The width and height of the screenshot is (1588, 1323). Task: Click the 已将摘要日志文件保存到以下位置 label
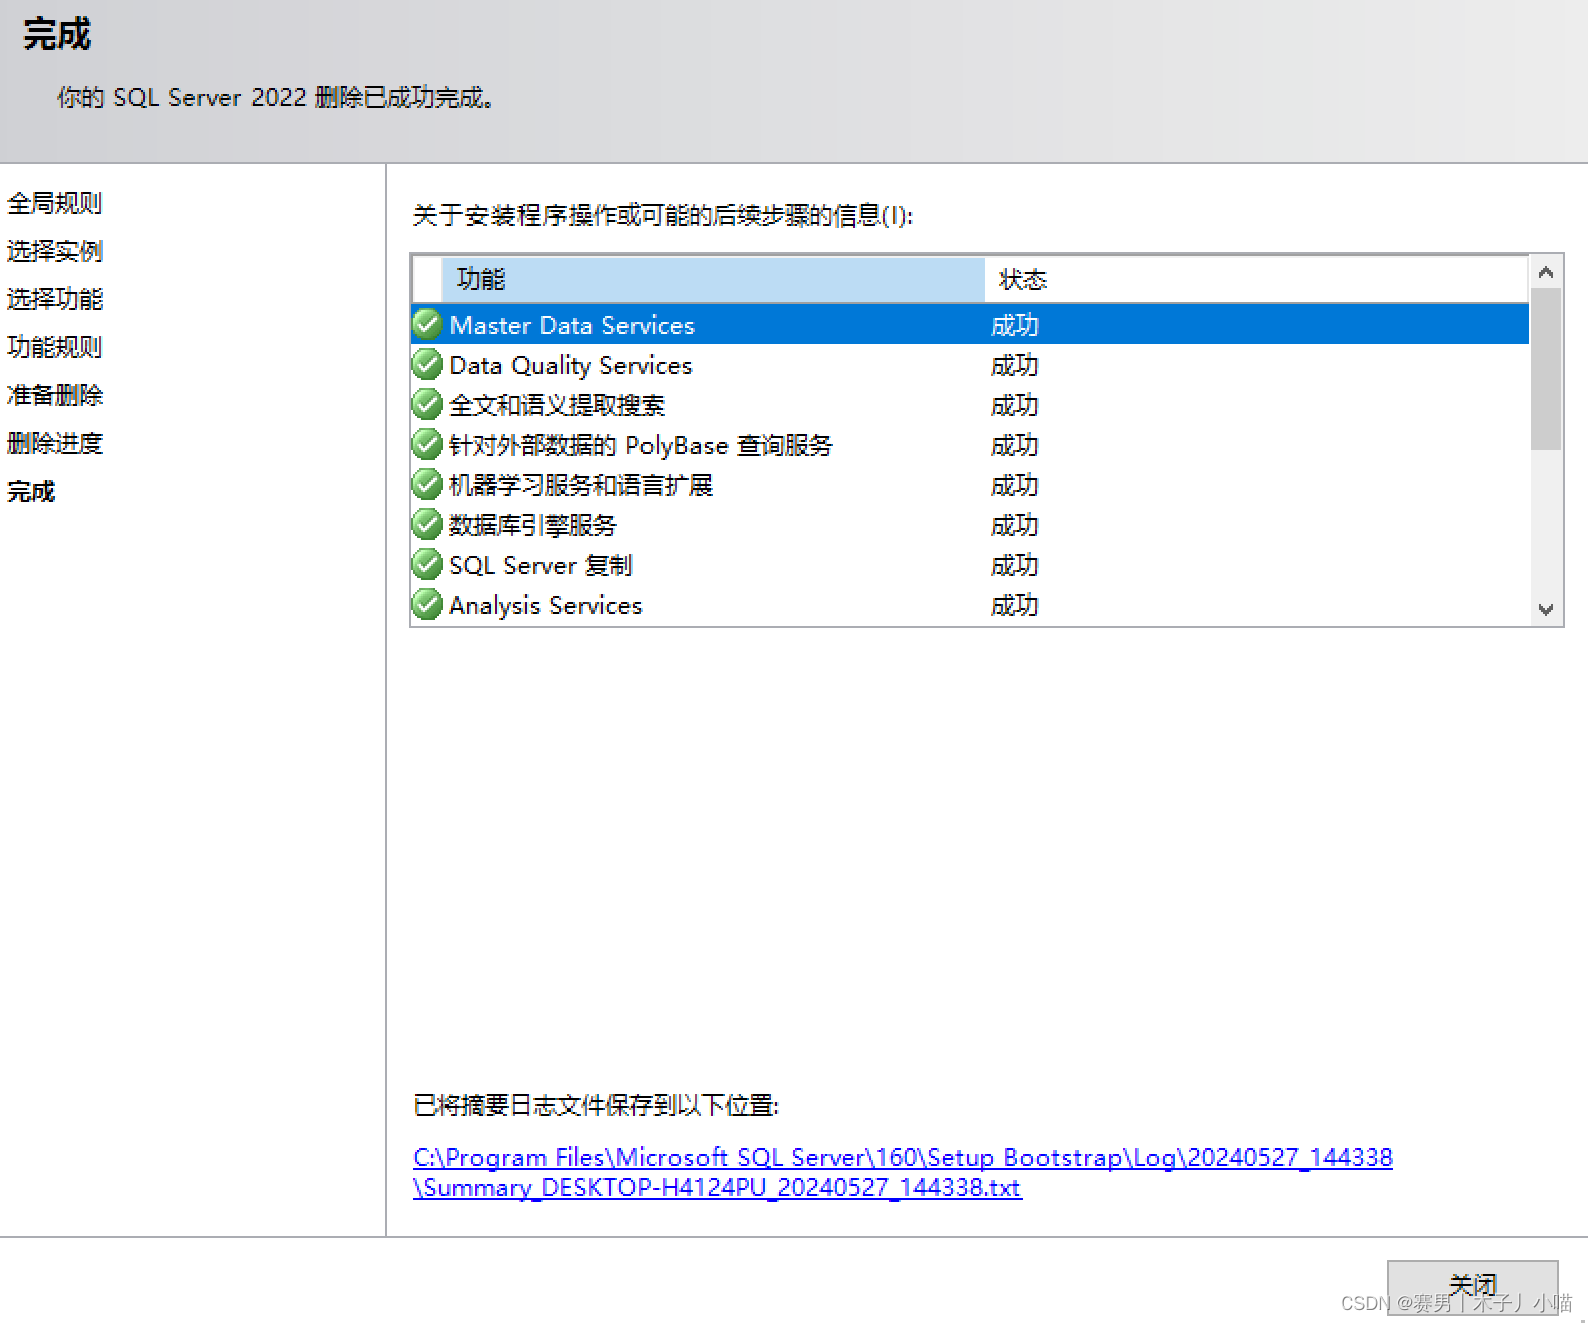point(596,1105)
